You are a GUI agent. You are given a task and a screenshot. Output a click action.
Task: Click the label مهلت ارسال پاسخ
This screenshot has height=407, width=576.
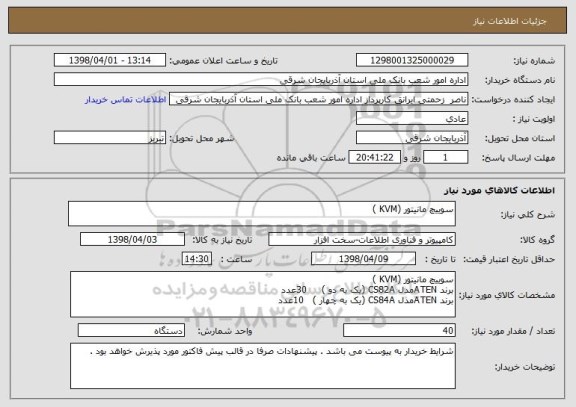[518, 158]
